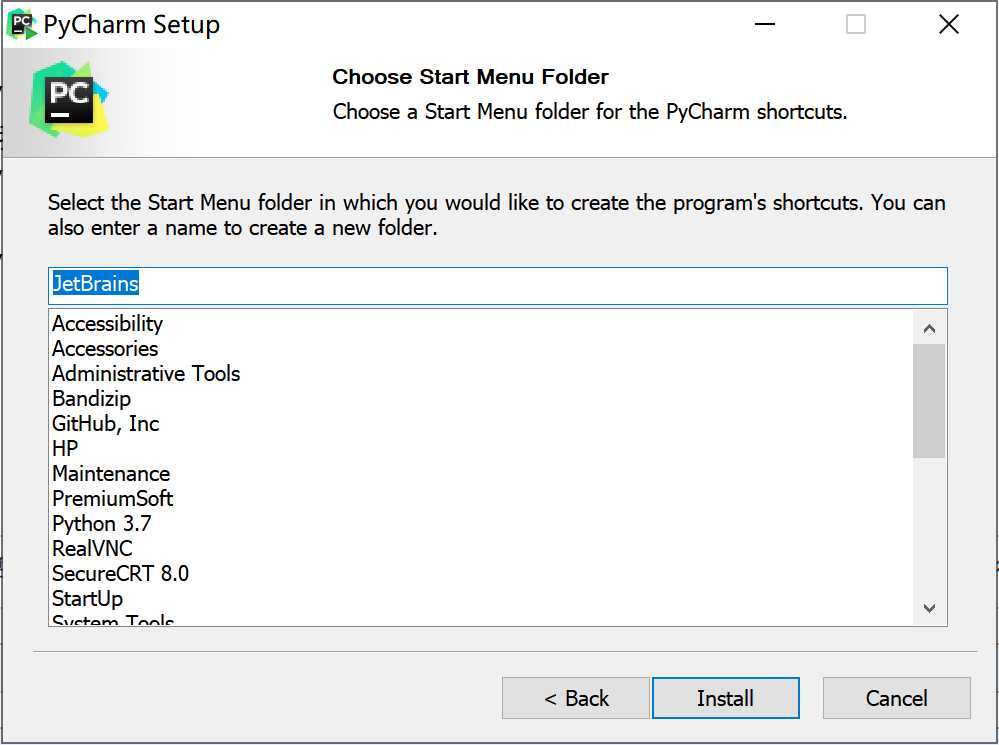Click the JetBrains folder name field

click(x=497, y=285)
